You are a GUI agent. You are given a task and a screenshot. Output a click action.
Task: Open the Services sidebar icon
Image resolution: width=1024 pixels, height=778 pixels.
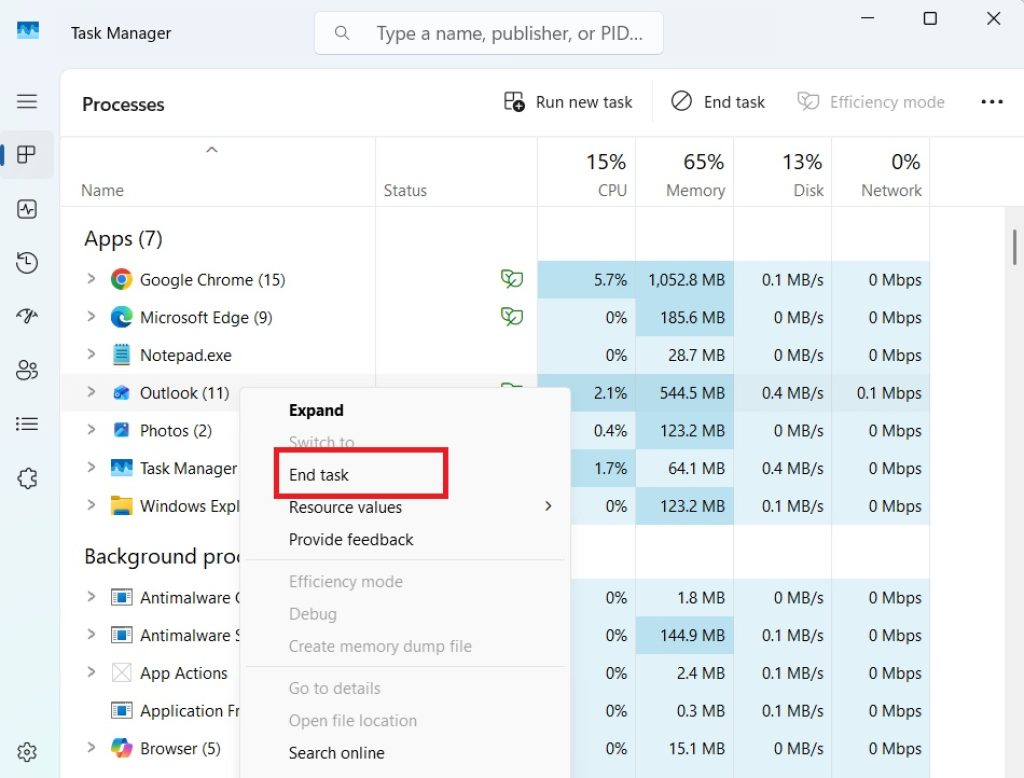[27, 478]
